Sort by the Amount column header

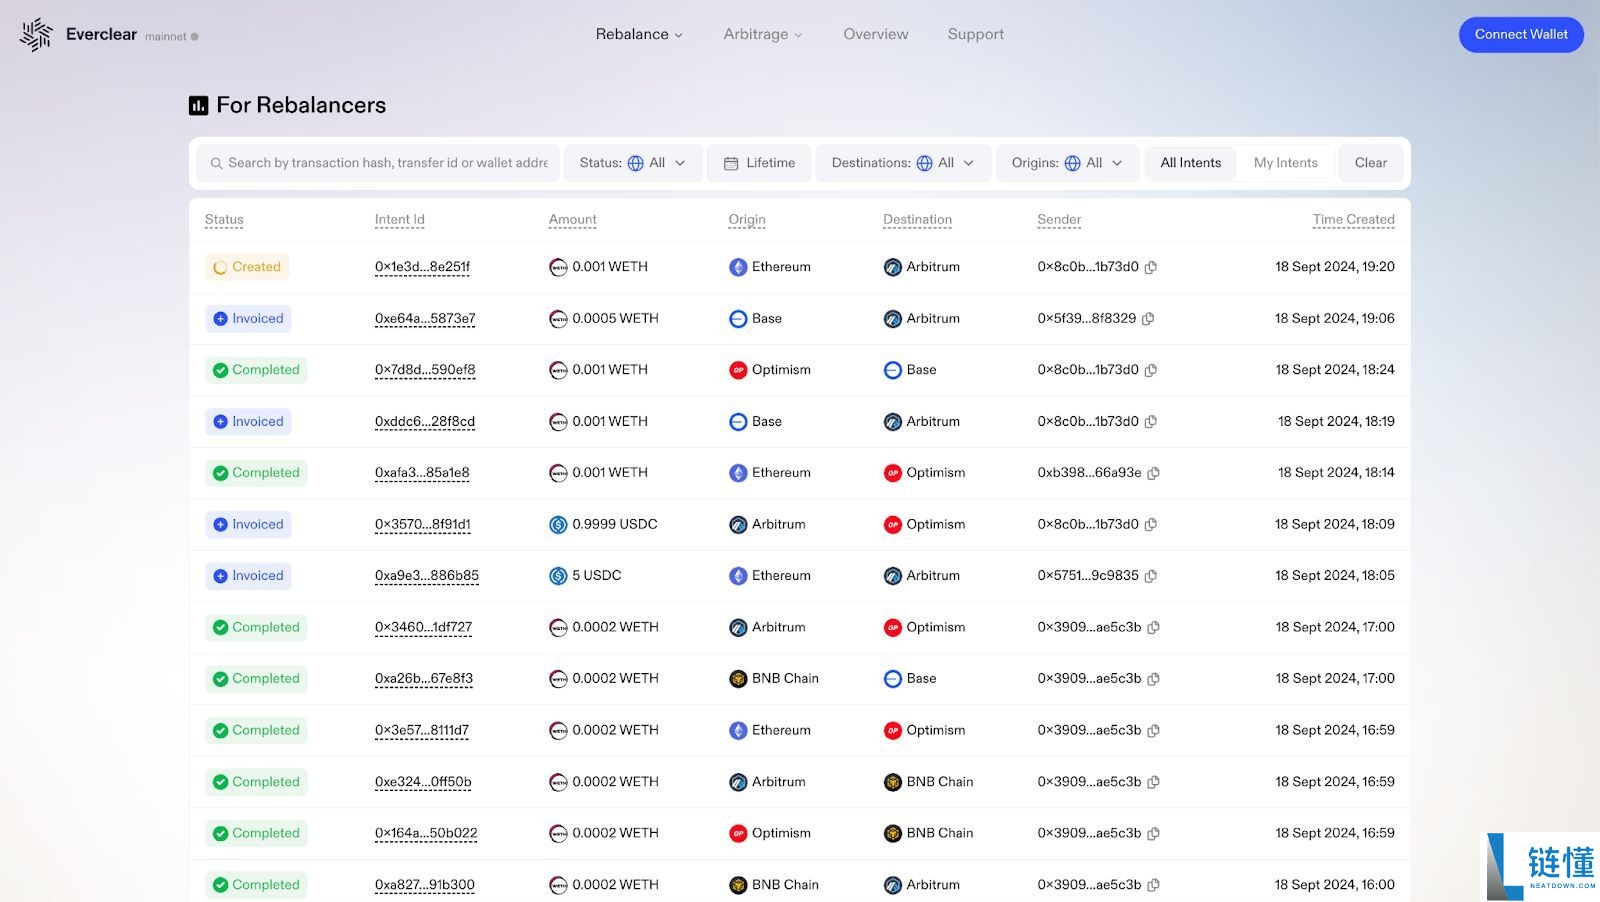[573, 220]
